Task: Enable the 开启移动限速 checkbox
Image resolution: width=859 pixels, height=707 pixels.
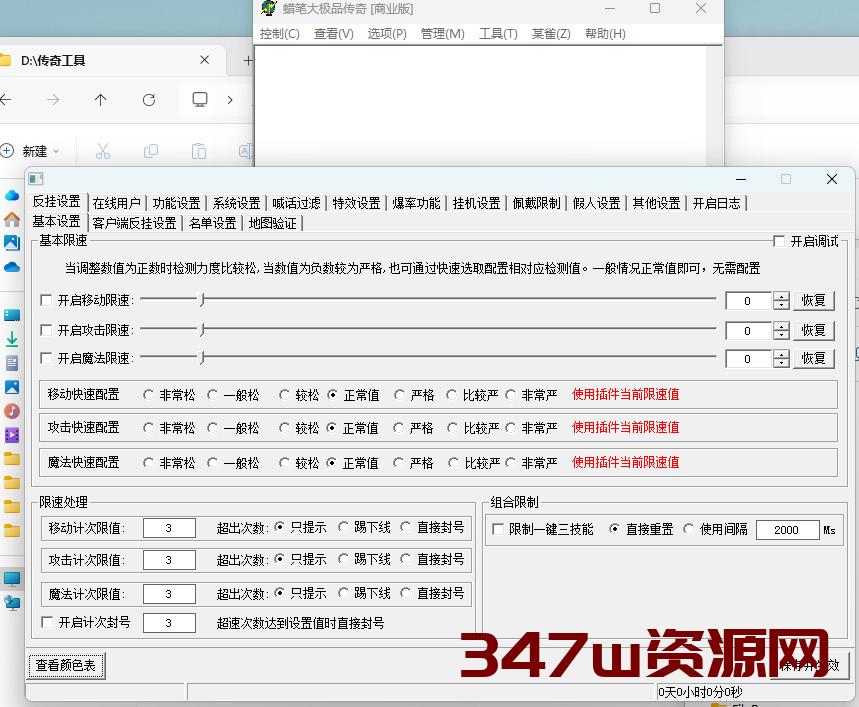Action: pyautogui.click(x=45, y=300)
